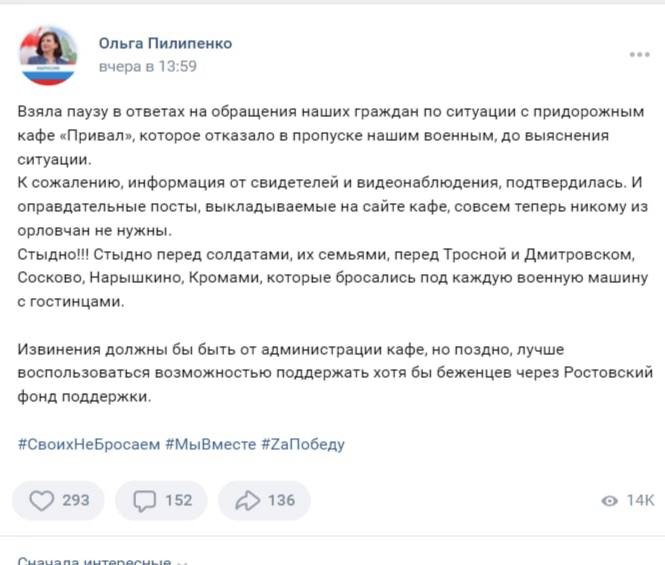Click the 152 comments counter

click(179, 501)
